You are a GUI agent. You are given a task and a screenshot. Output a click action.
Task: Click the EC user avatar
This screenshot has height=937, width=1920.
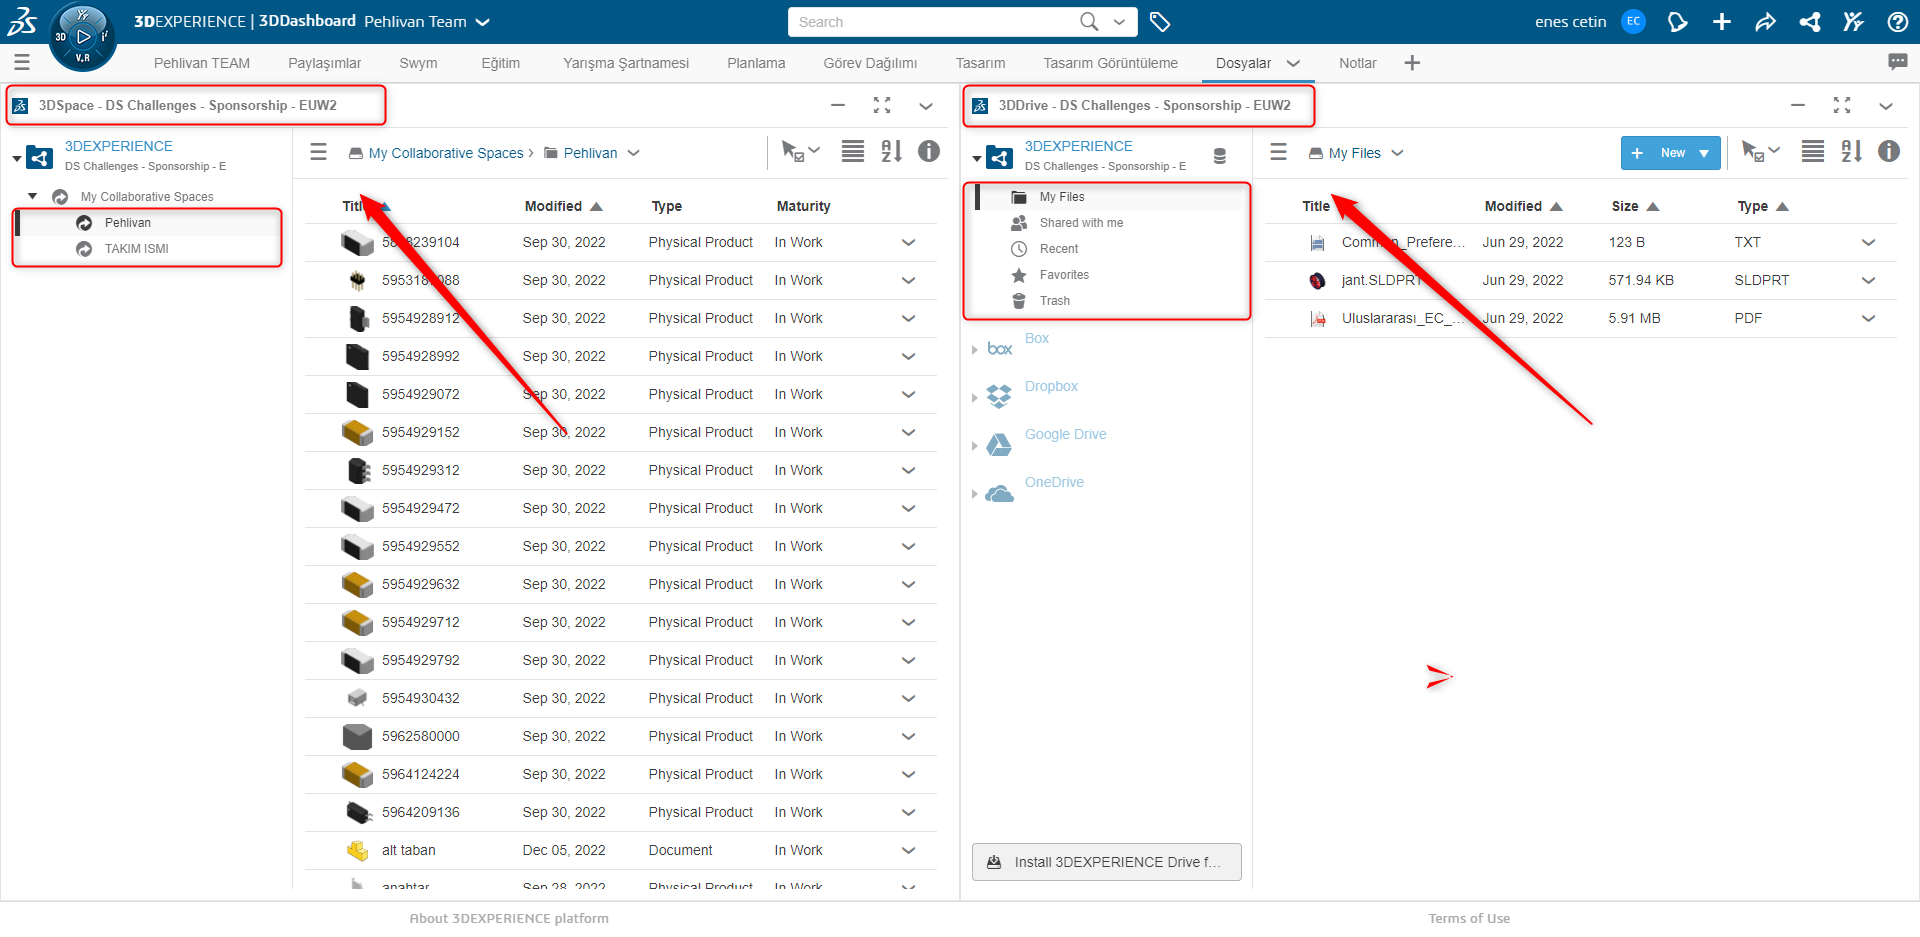coord(1633,21)
